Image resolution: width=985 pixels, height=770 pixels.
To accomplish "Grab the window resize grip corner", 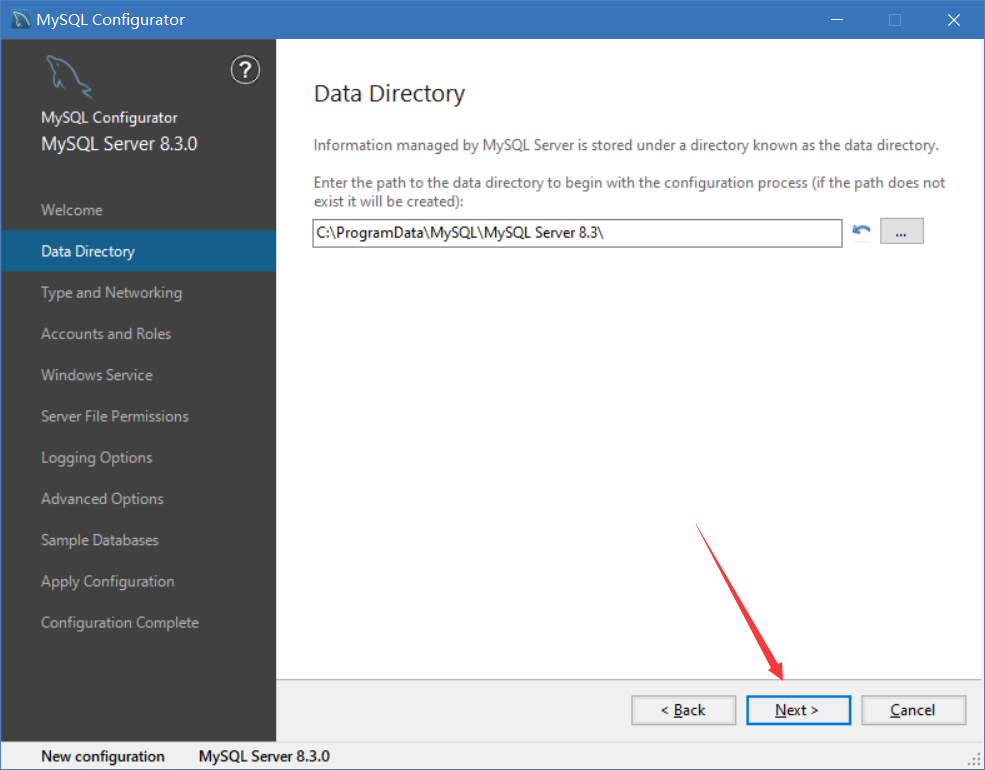I will pos(974,760).
